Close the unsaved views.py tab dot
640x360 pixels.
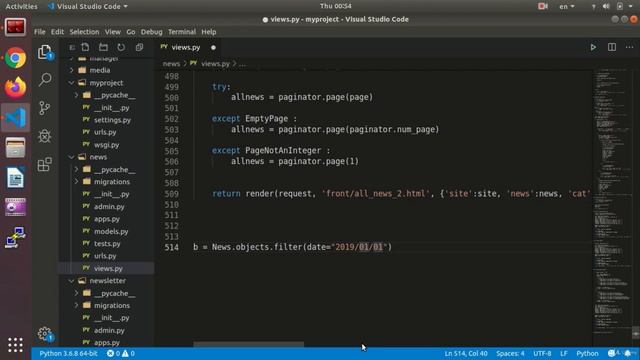point(213,47)
